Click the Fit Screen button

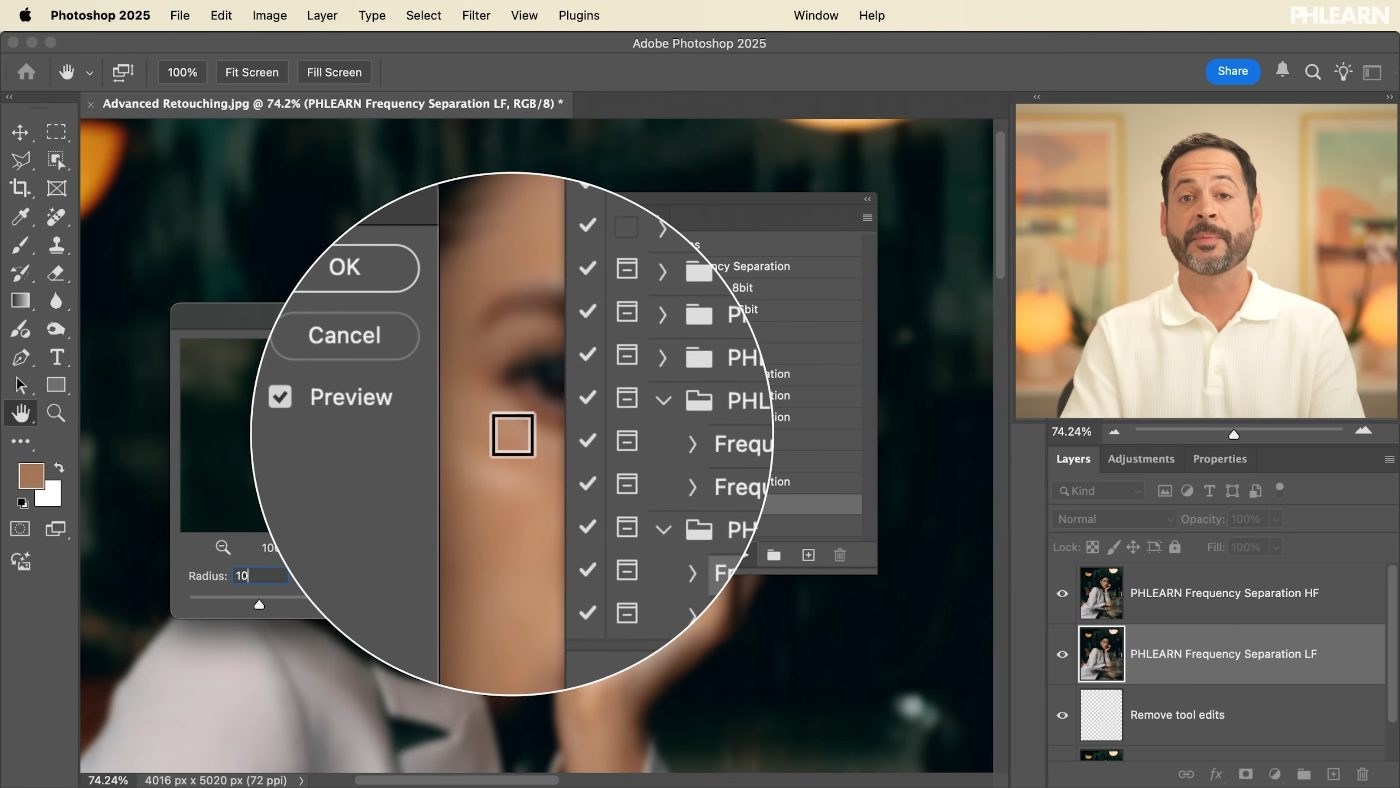(x=252, y=72)
